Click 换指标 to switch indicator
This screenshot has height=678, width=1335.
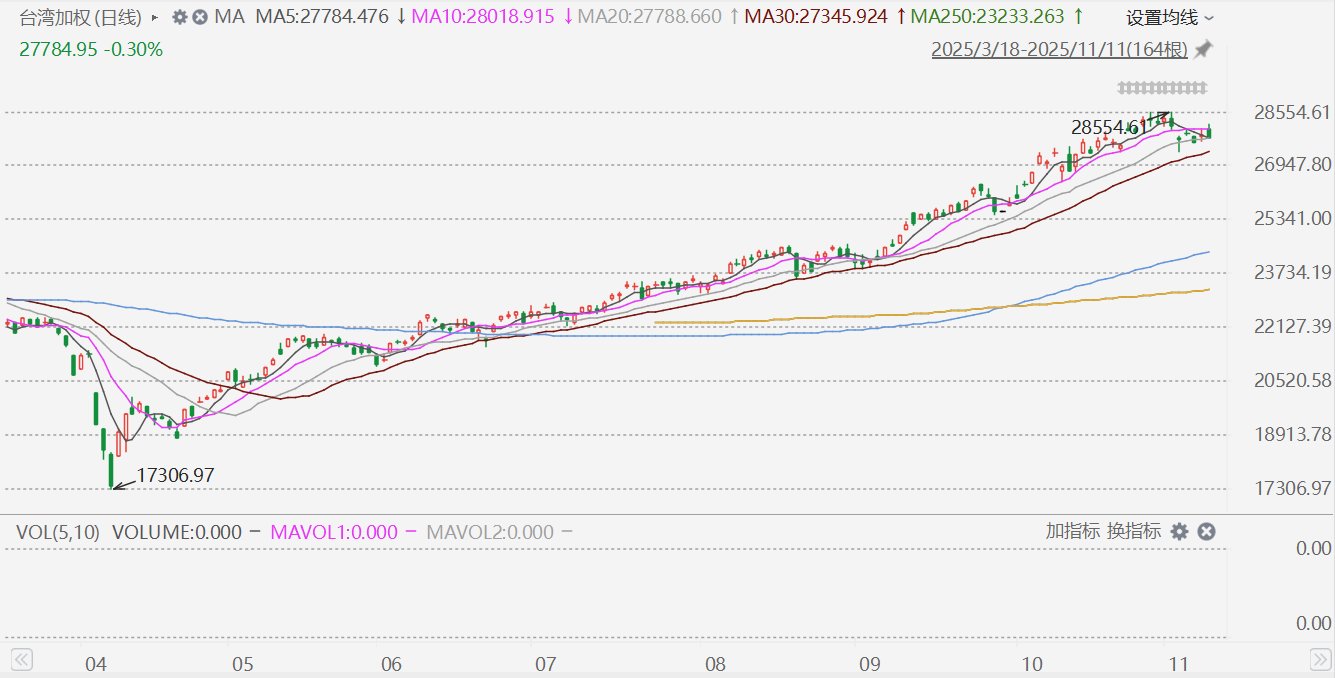(x=1134, y=532)
